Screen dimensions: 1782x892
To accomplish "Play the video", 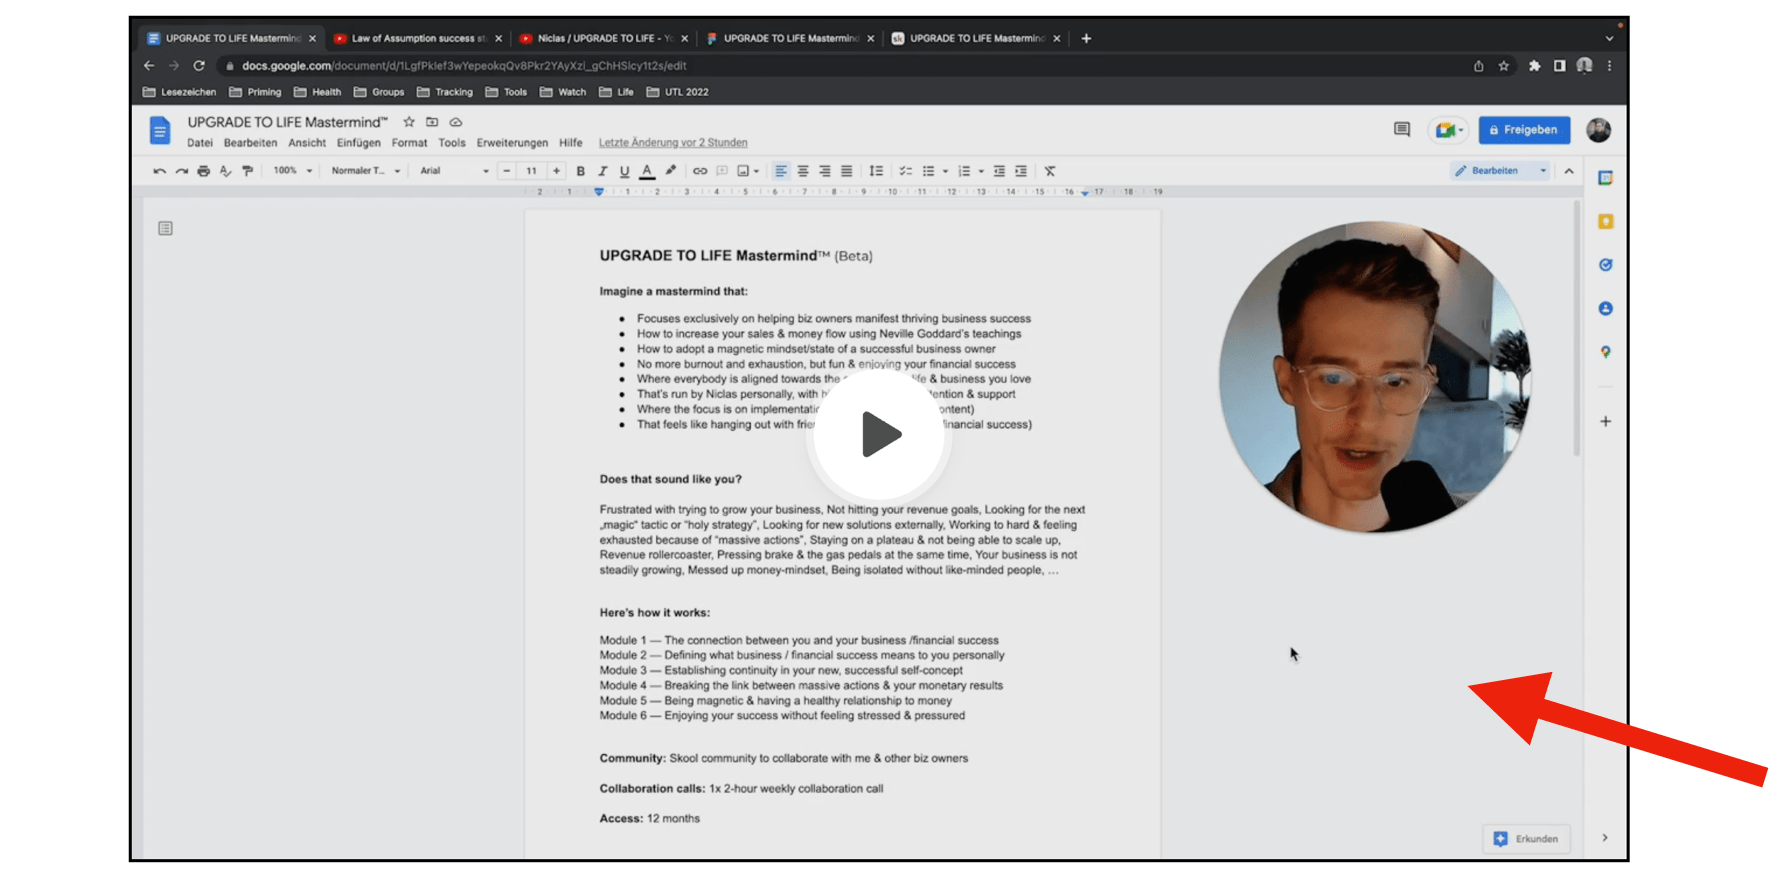I will click(x=880, y=434).
